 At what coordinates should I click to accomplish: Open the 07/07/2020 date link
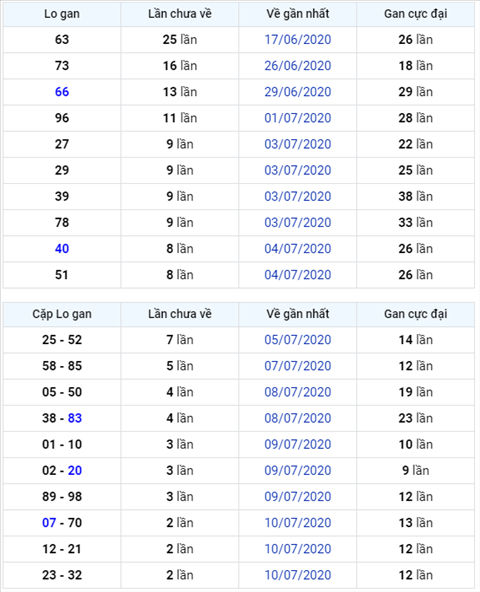point(298,366)
